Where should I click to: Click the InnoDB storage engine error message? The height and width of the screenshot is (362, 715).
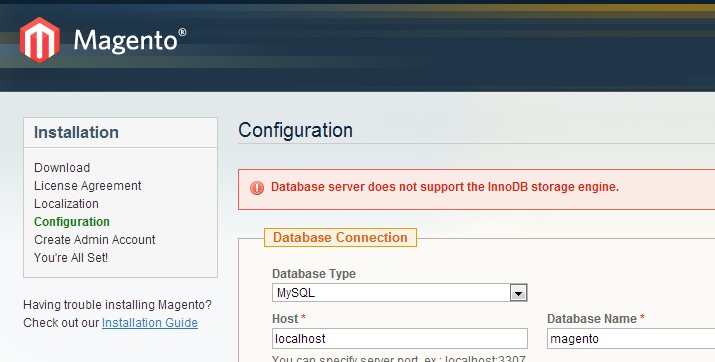(x=445, y=187)
